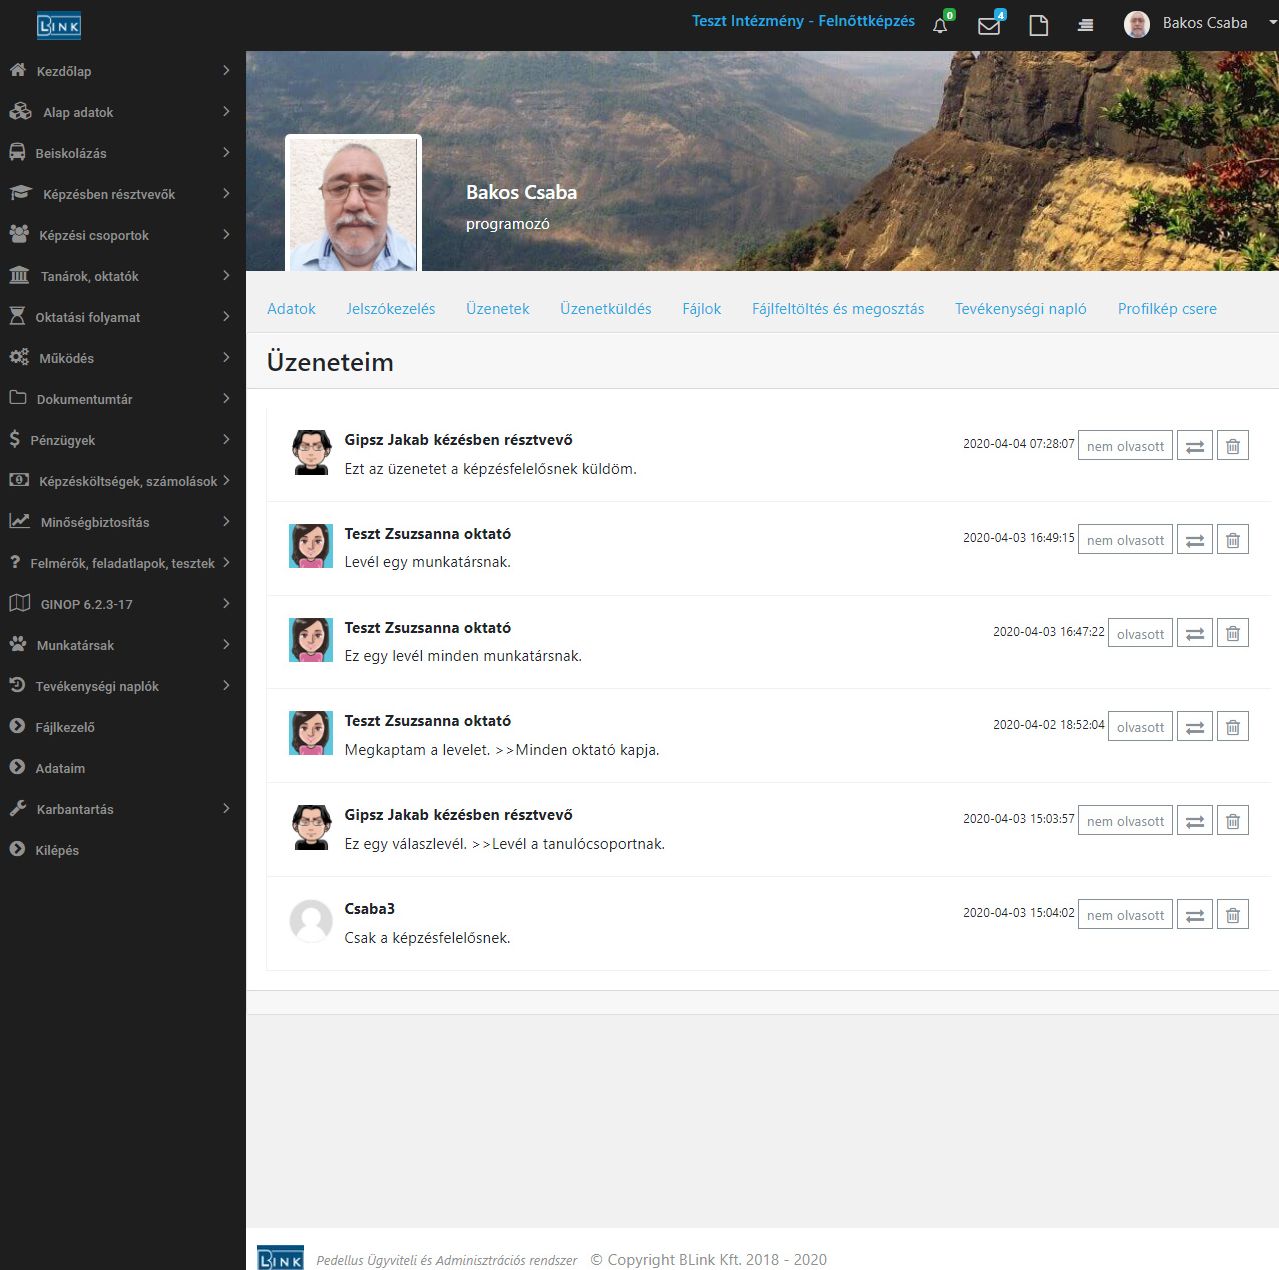
Task: Click the Kezdőlap home icon
Action: [x=18, y=71]
